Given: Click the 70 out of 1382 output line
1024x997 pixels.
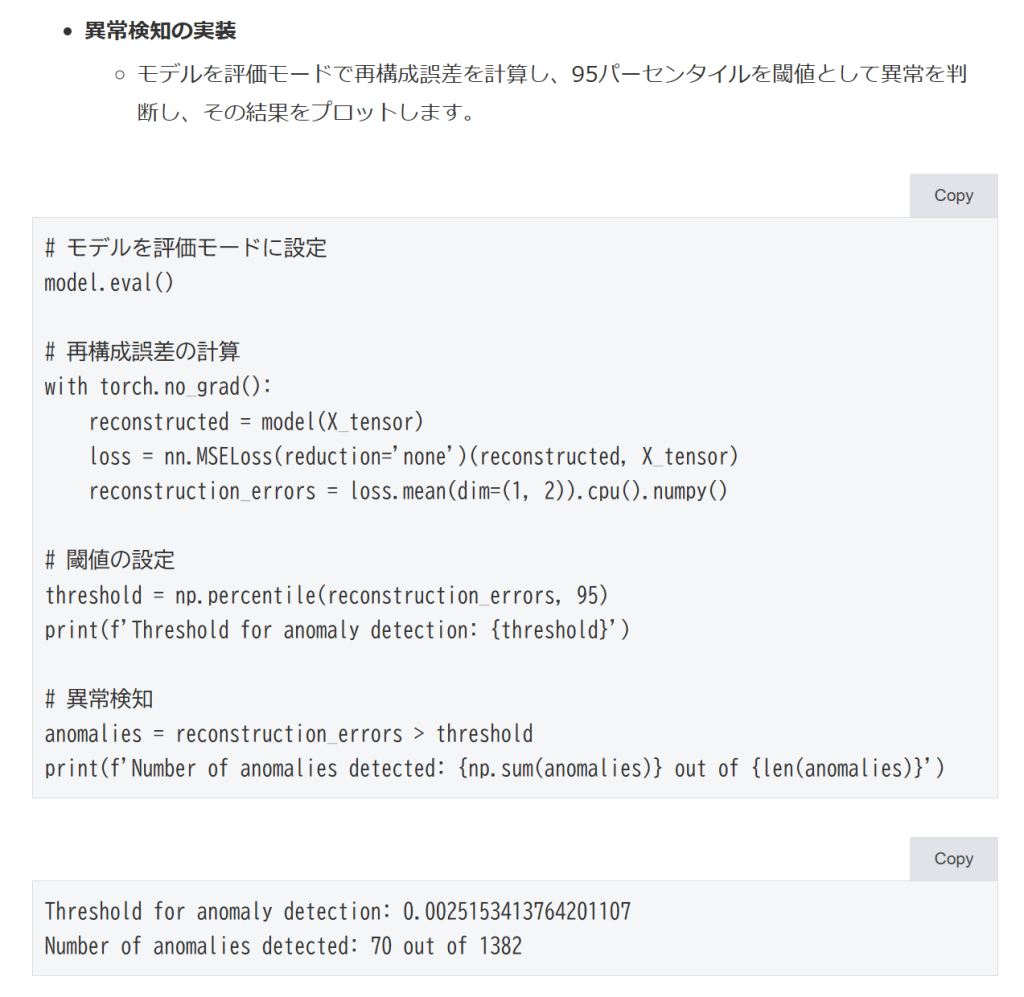Looking at the screenshot, I should [x=445, y=945].
